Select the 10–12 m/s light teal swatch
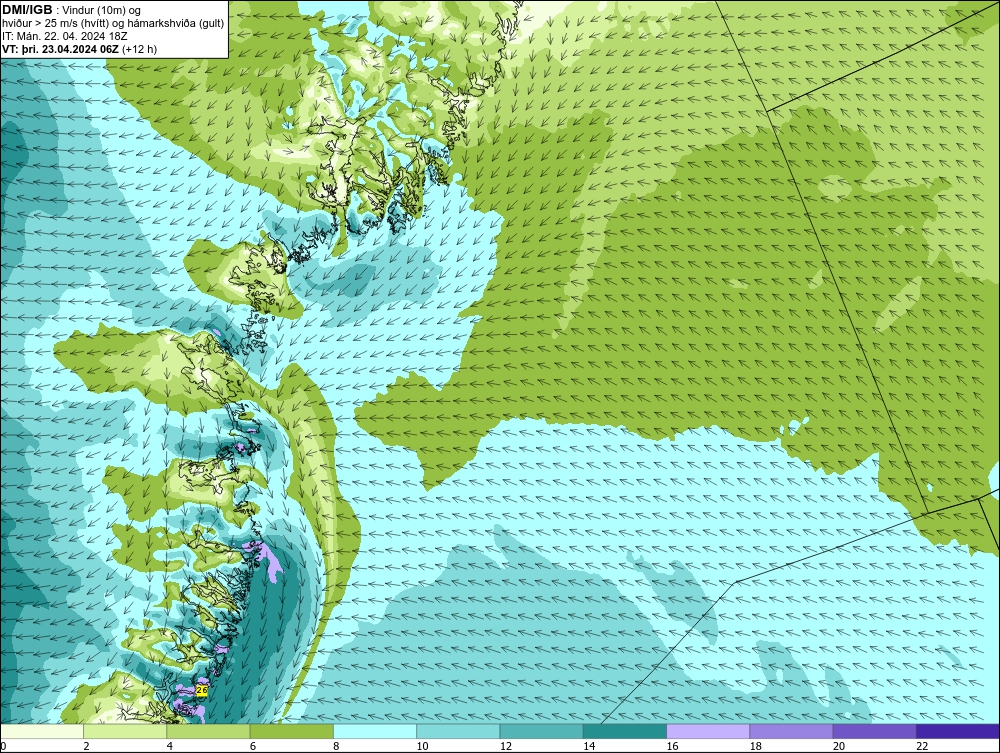Viewport: 1000px width, 753px height. pos(458,731)
